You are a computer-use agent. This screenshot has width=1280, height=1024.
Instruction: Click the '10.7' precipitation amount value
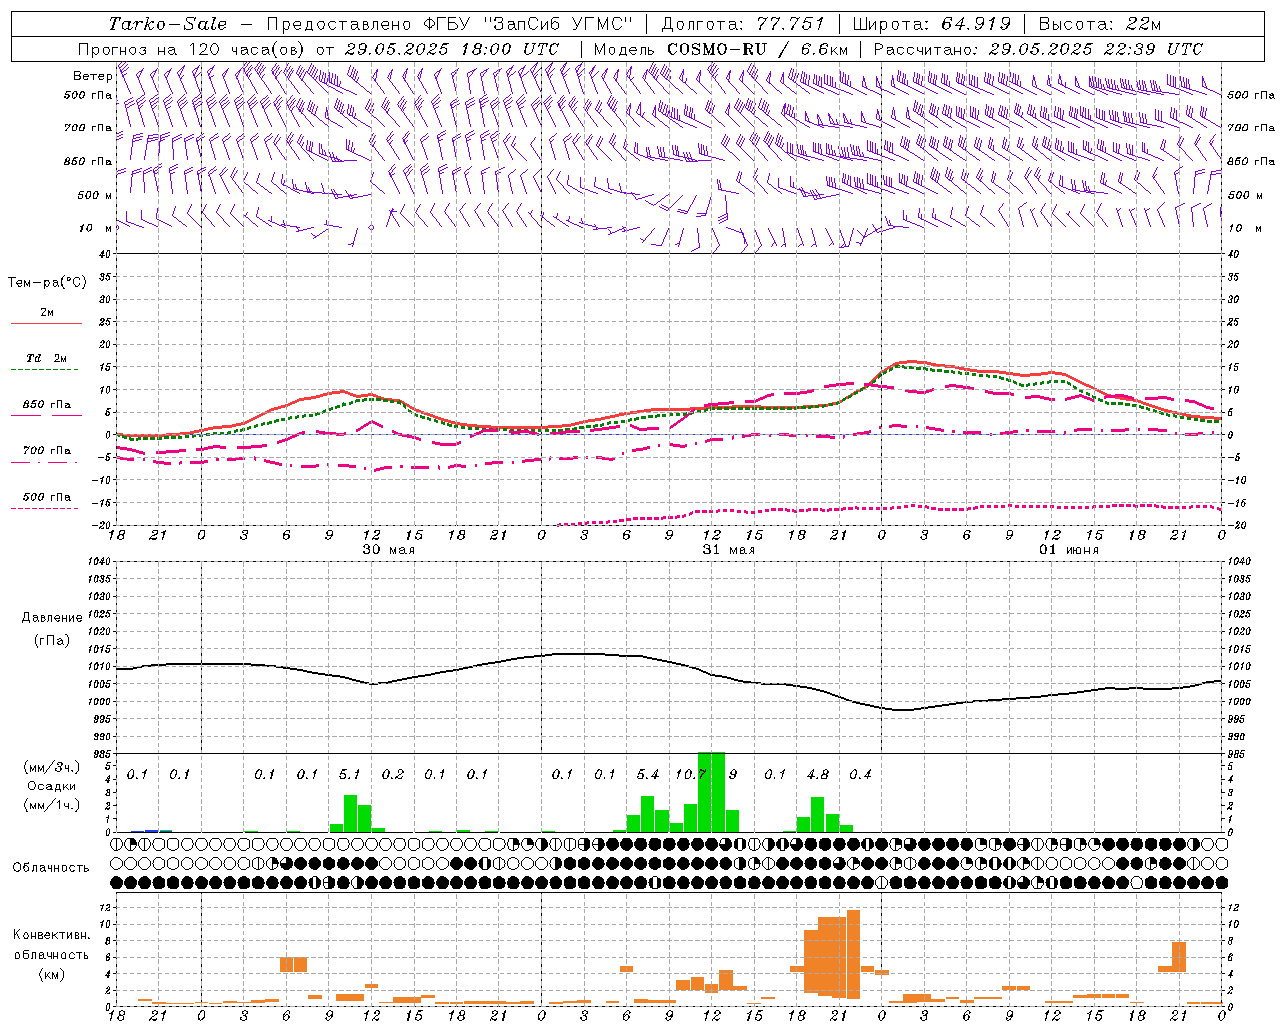click(690, 774)
